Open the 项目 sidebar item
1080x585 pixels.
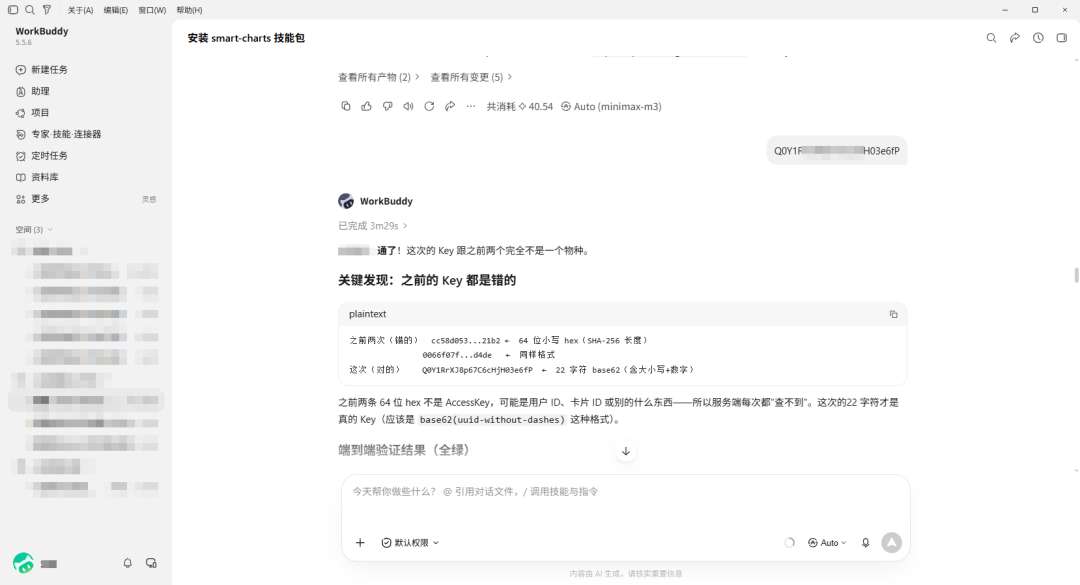pyautogui.click(x=85, y=112)
